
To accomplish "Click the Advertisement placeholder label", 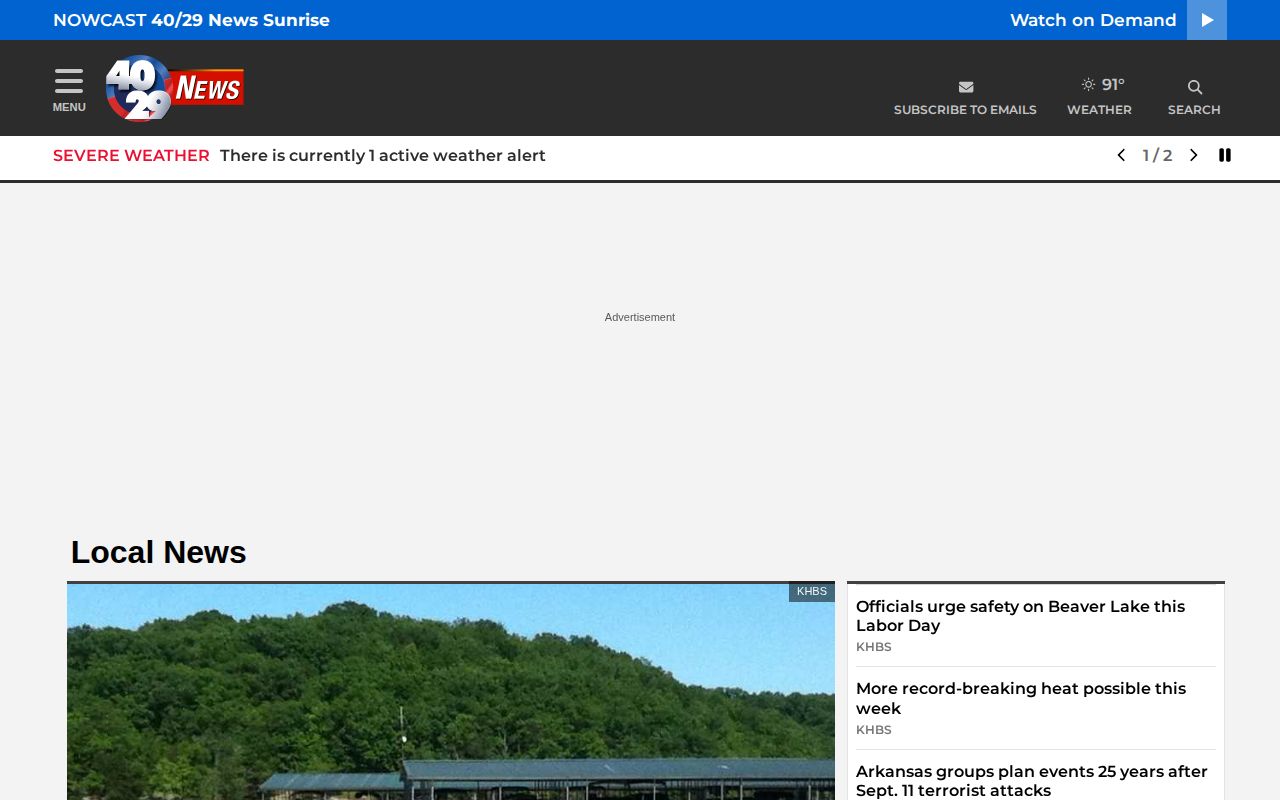I will tap(640, 317).
